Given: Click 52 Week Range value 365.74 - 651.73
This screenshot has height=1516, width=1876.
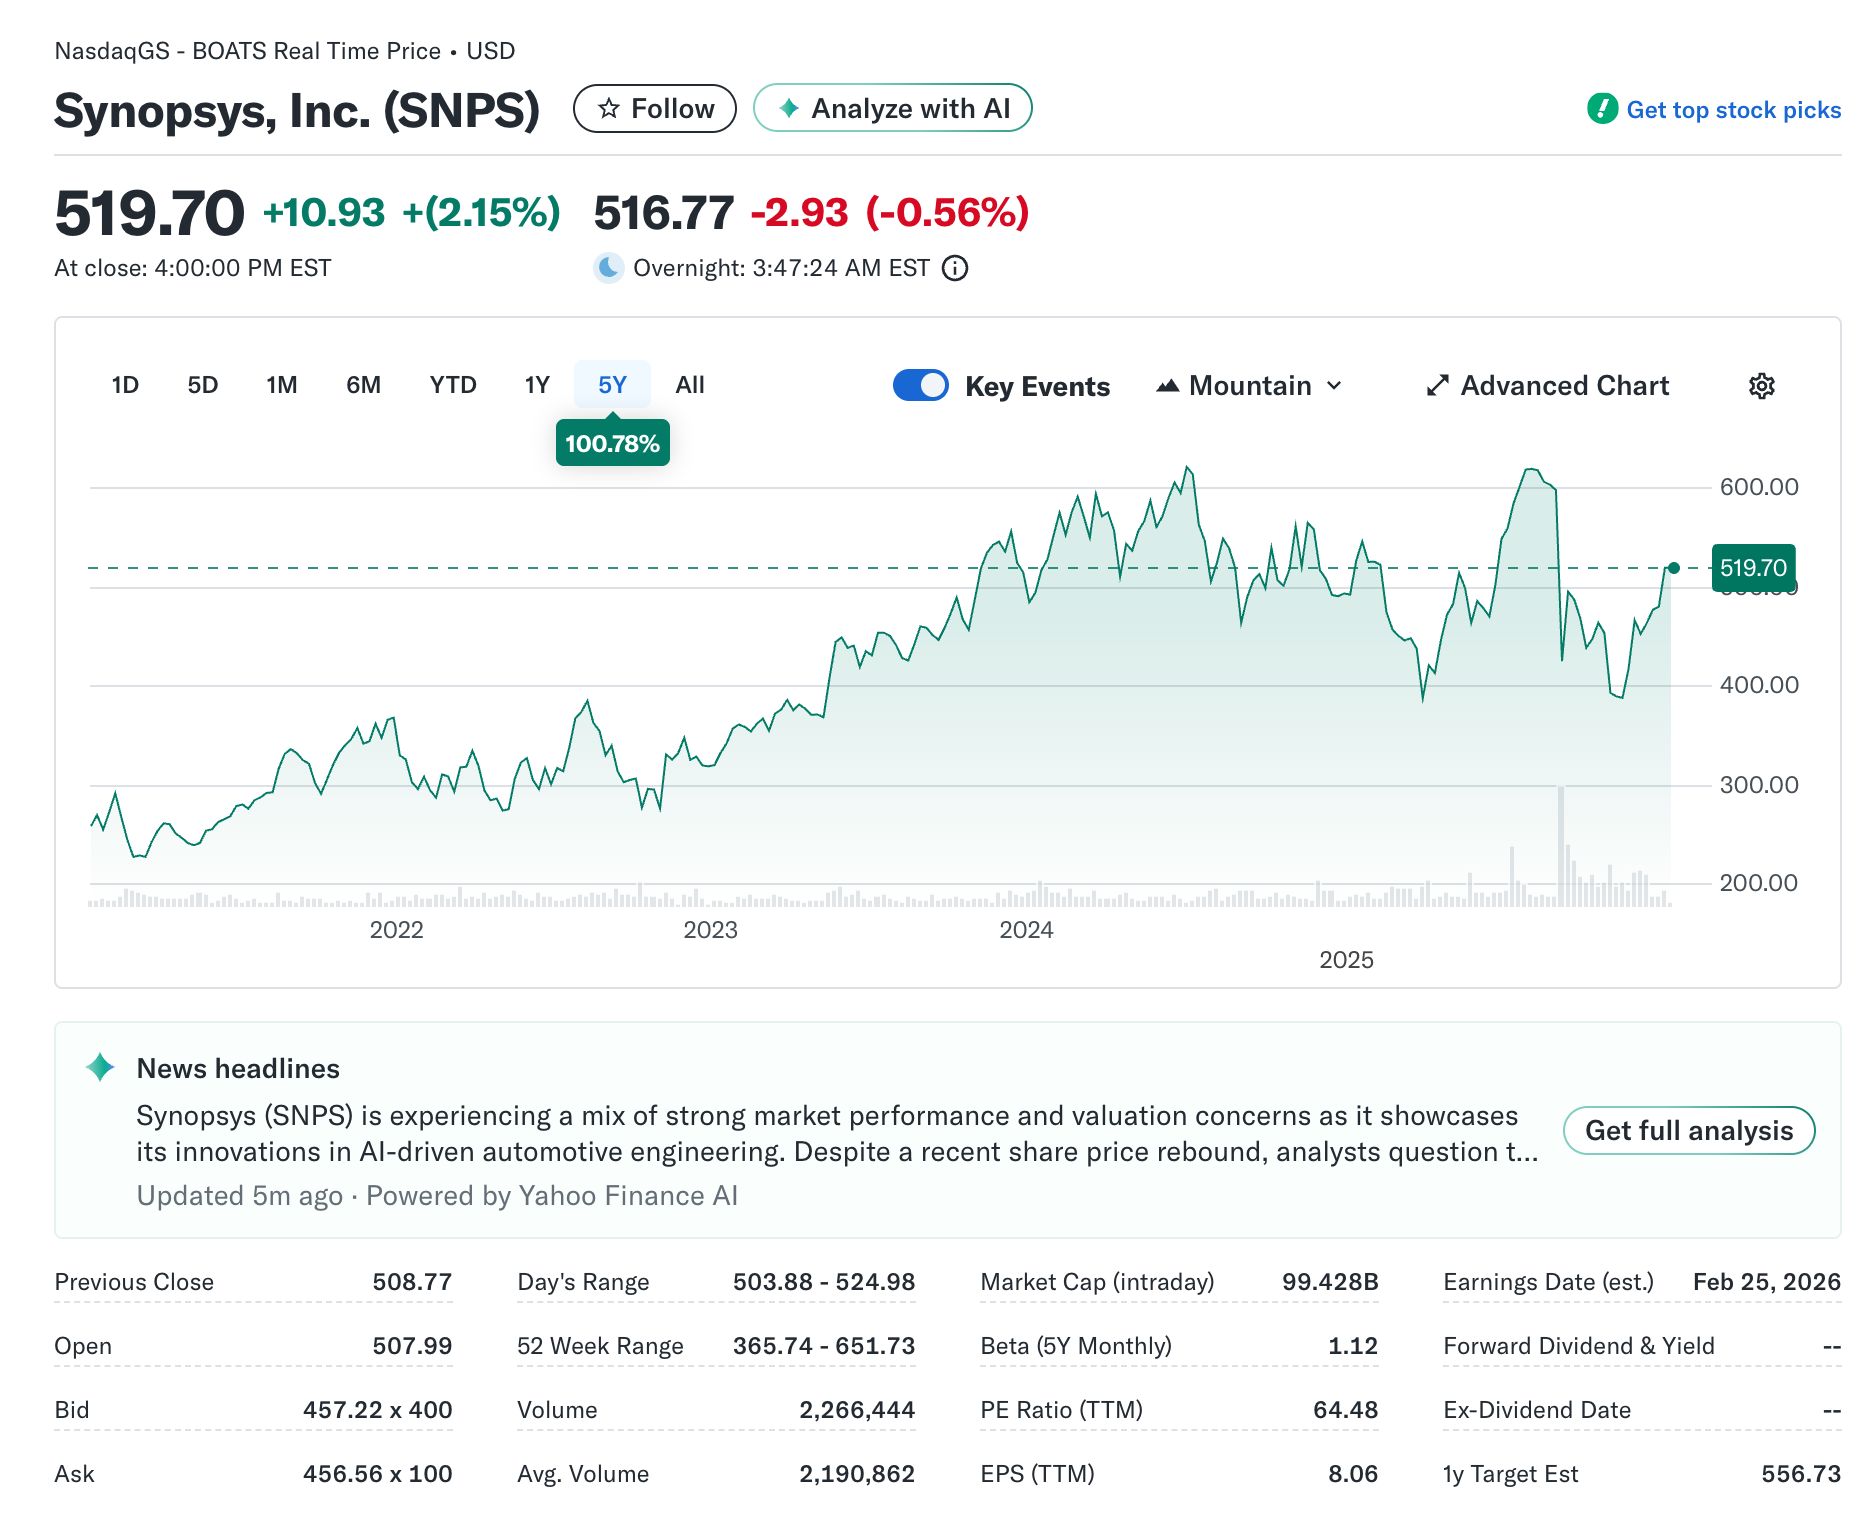Looking at the screenshot, I should [x=824, y=1346].
